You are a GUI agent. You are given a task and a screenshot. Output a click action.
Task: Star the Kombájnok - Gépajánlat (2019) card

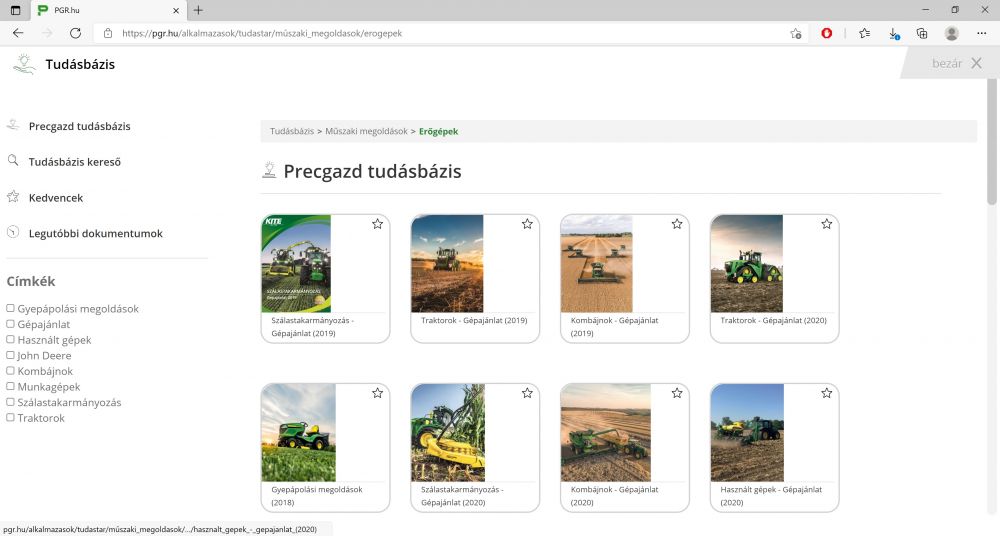point(677,224)
